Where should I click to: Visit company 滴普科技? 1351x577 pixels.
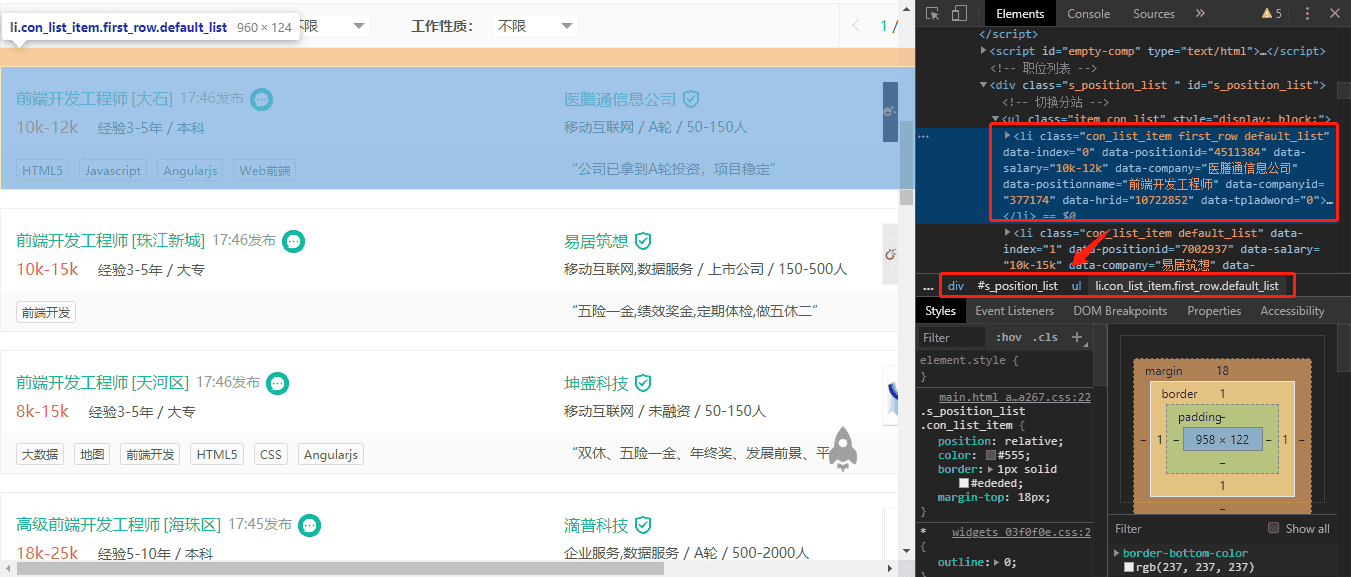point(596,525)
